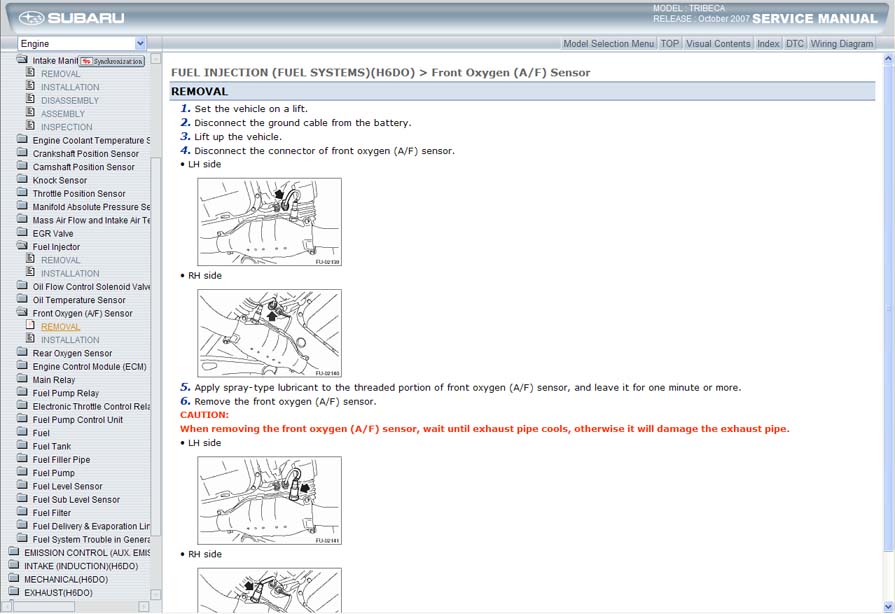Screen dimensions: 895x614
Task: Click the folder icon beside Camshaft Position Sensor
Action: [x=22, y=166]
